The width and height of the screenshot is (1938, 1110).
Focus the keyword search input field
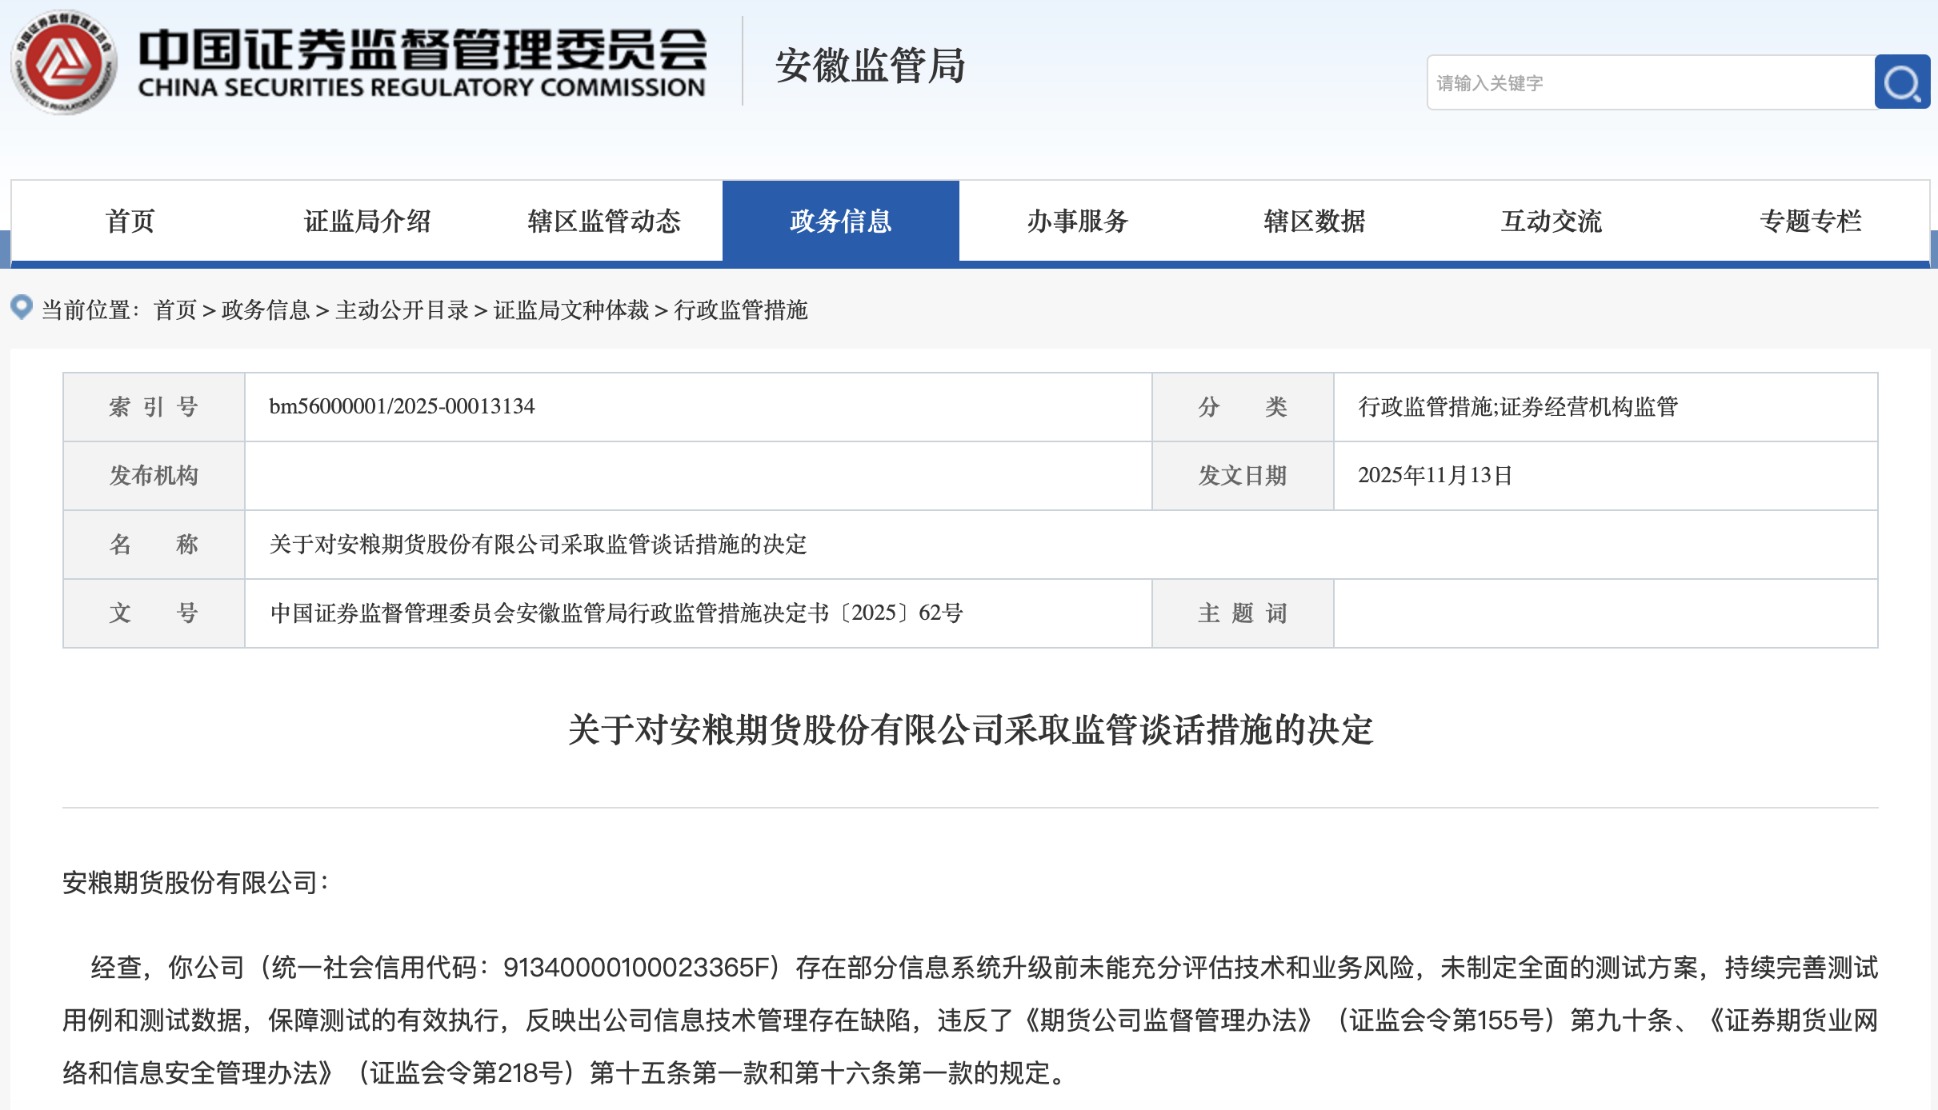pyautogui.click(x=1650, y=83)
